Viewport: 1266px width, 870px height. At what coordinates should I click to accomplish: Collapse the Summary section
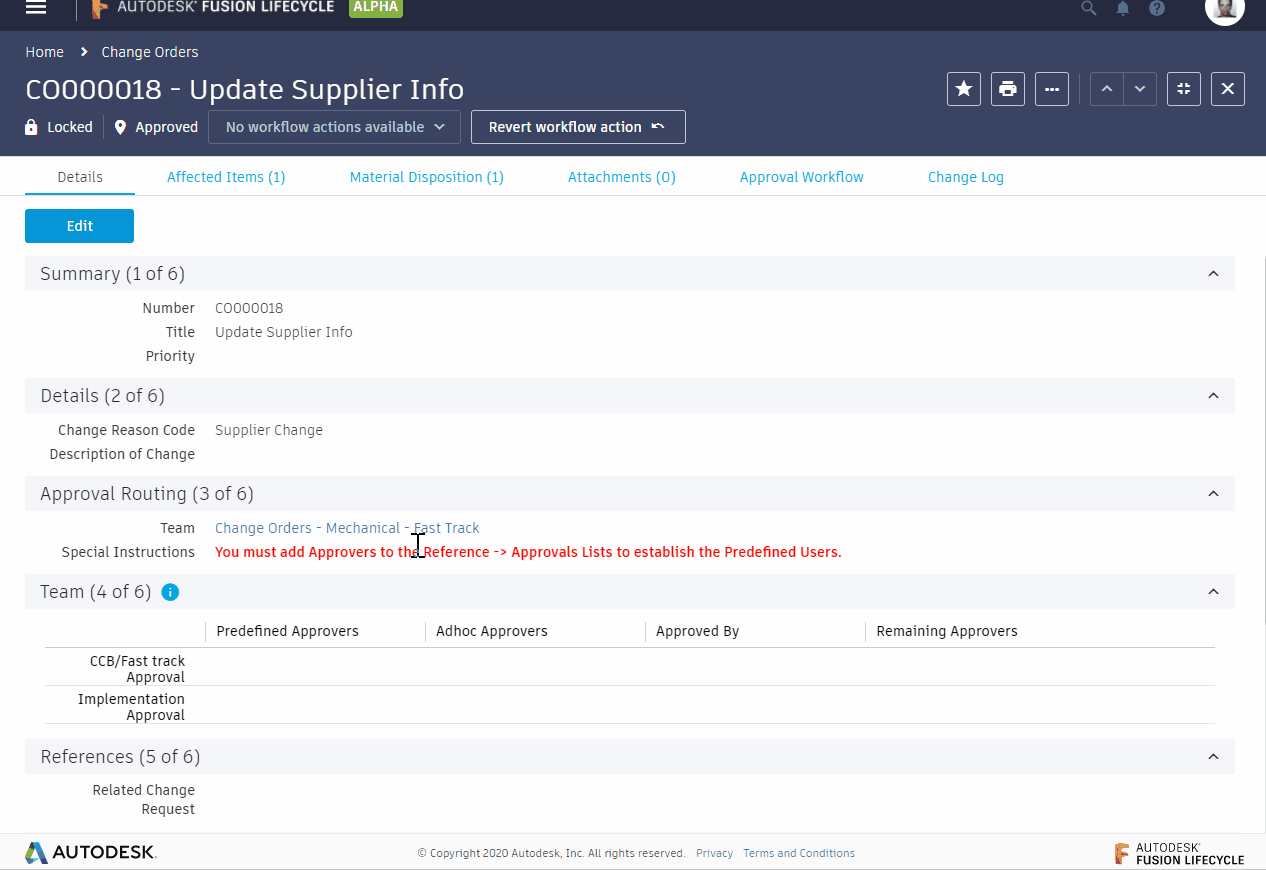1213,274
